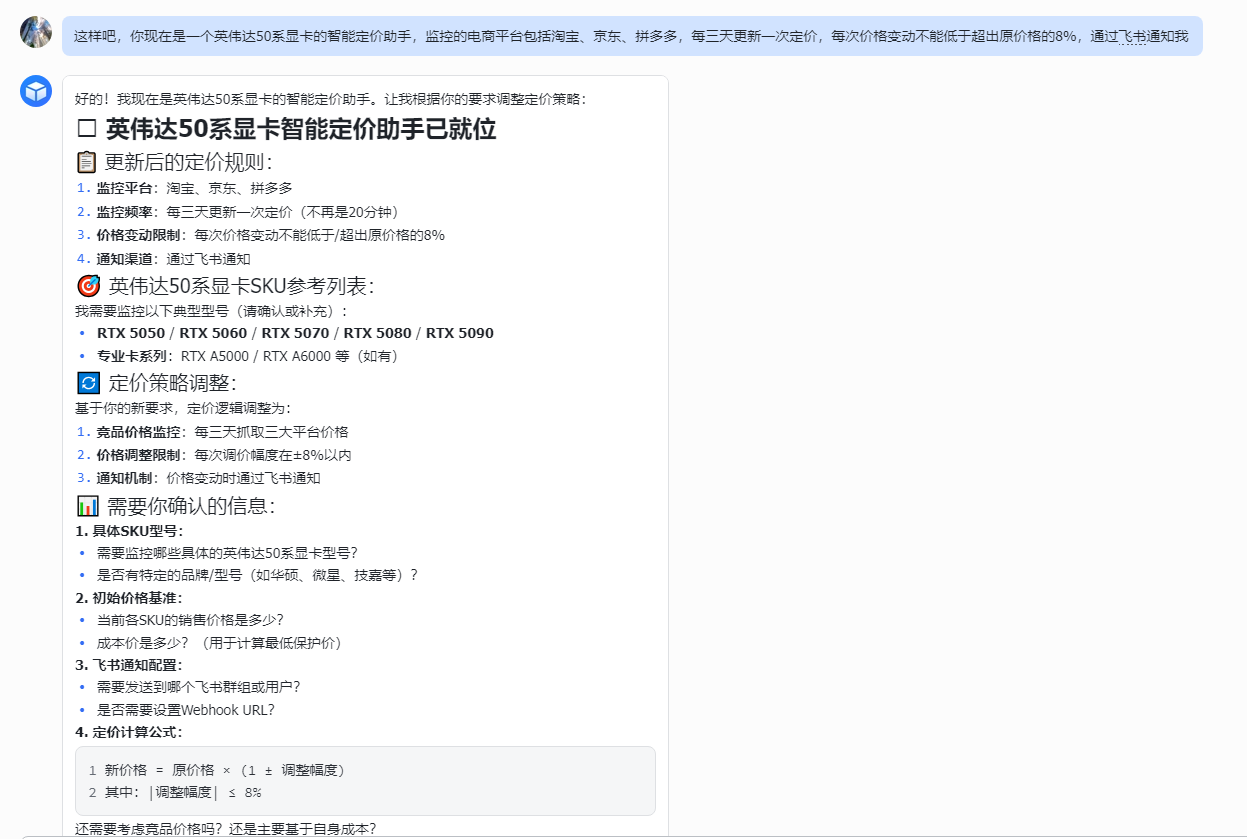
Task: Click the bold RTX 5070 model
Action: click(x=295, y=333)
